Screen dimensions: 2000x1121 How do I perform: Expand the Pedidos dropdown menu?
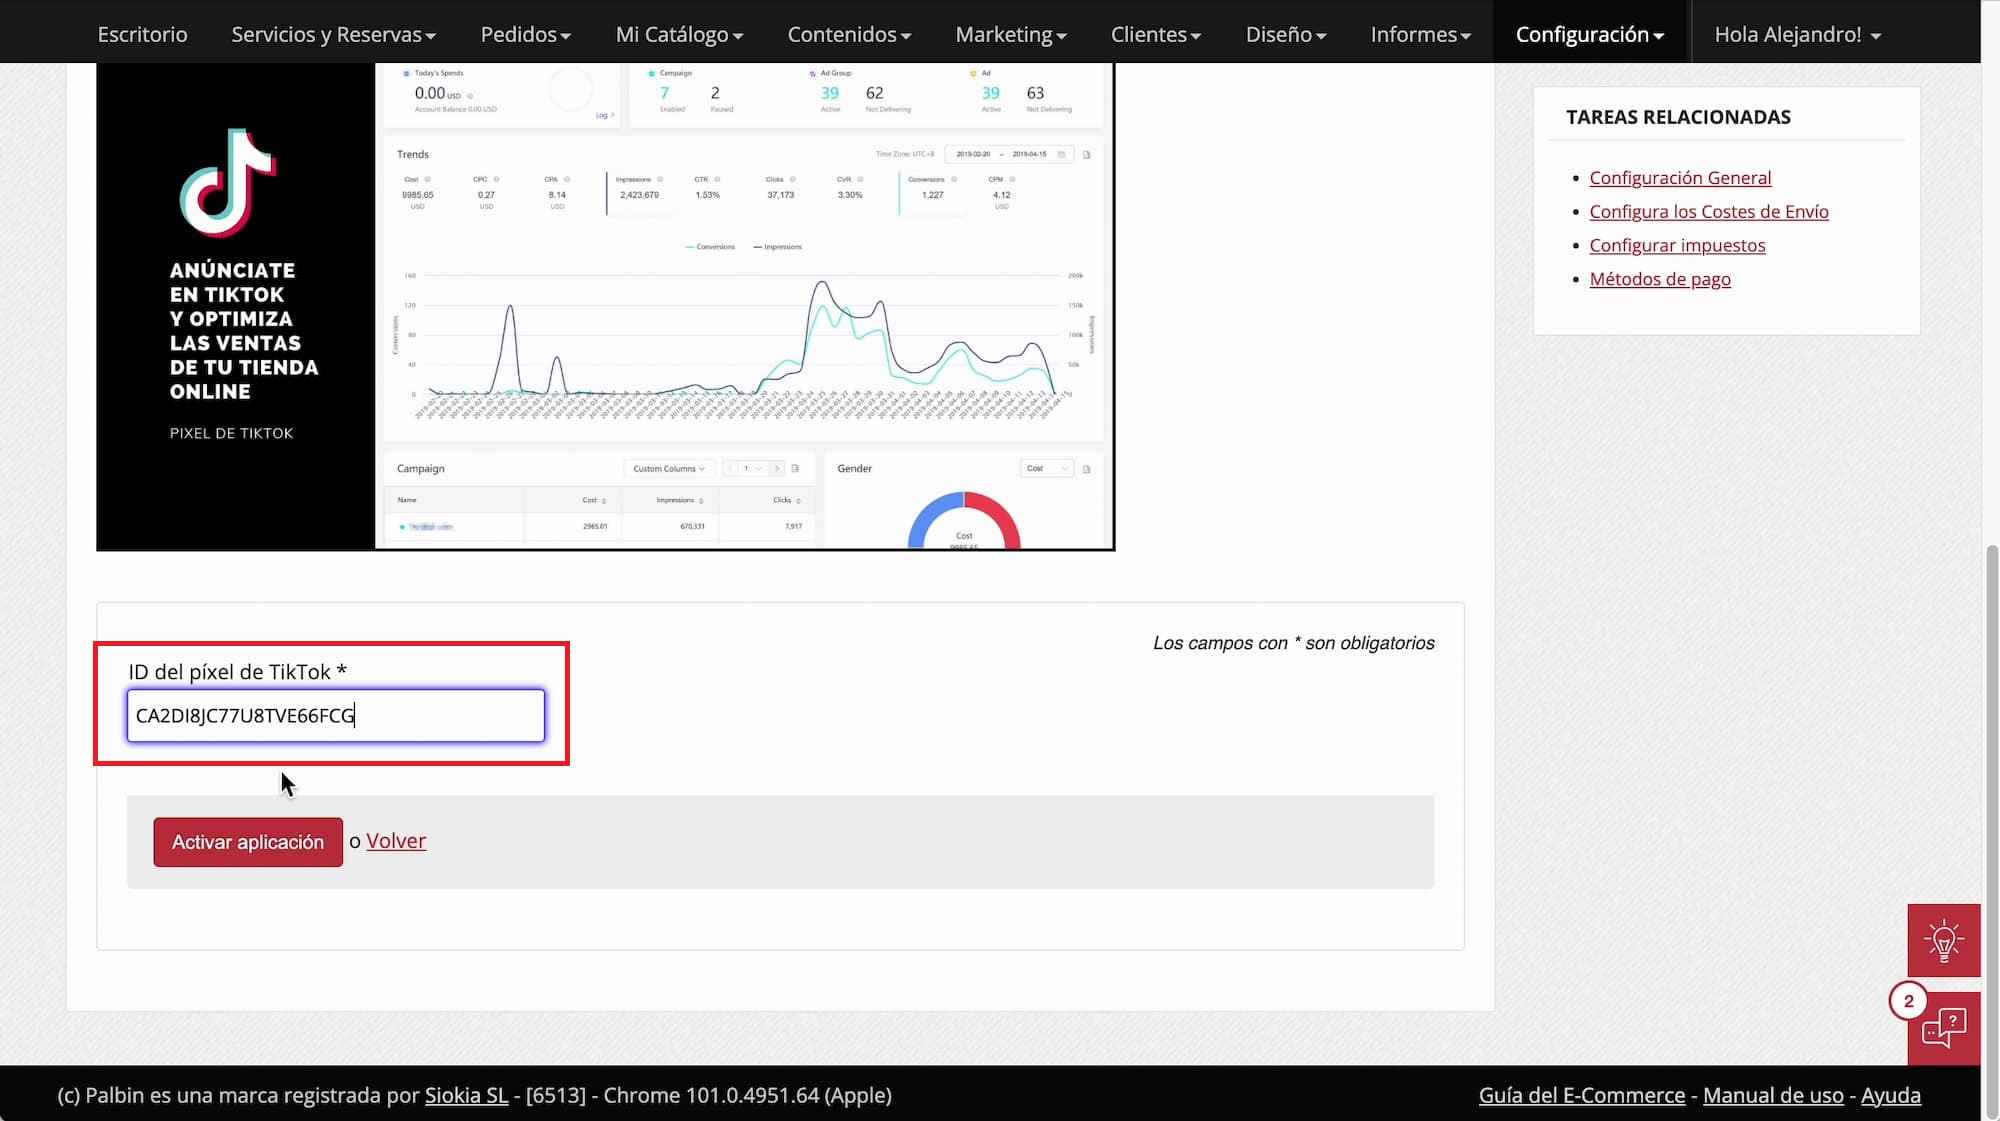tap(525, 34)
